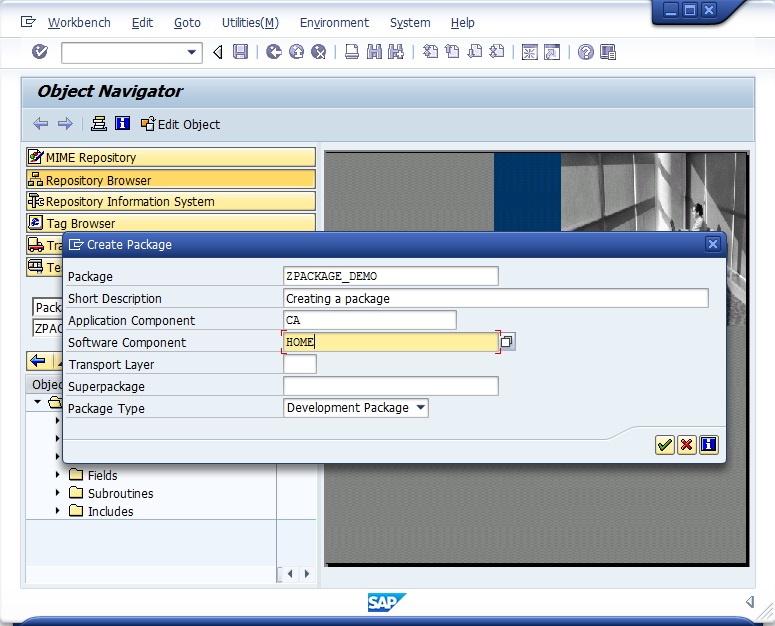Click the Edit Object button
Image resolution: width=775 pixels, height=626 pixels.
[180, 124]
